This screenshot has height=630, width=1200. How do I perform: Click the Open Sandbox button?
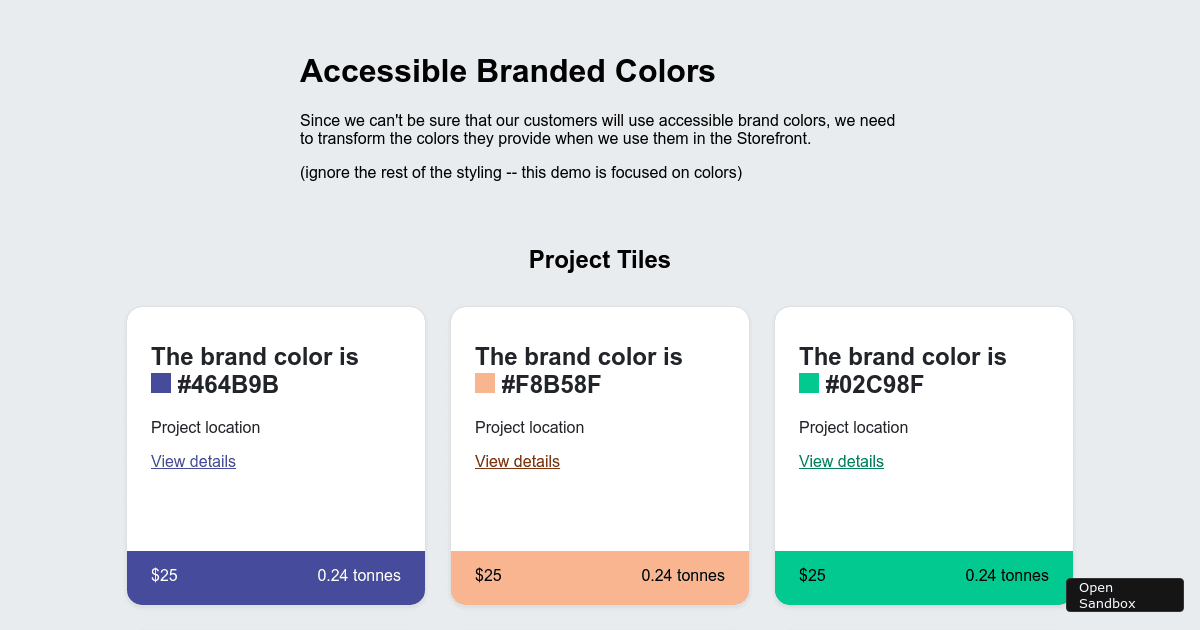tap(1124, 594)
